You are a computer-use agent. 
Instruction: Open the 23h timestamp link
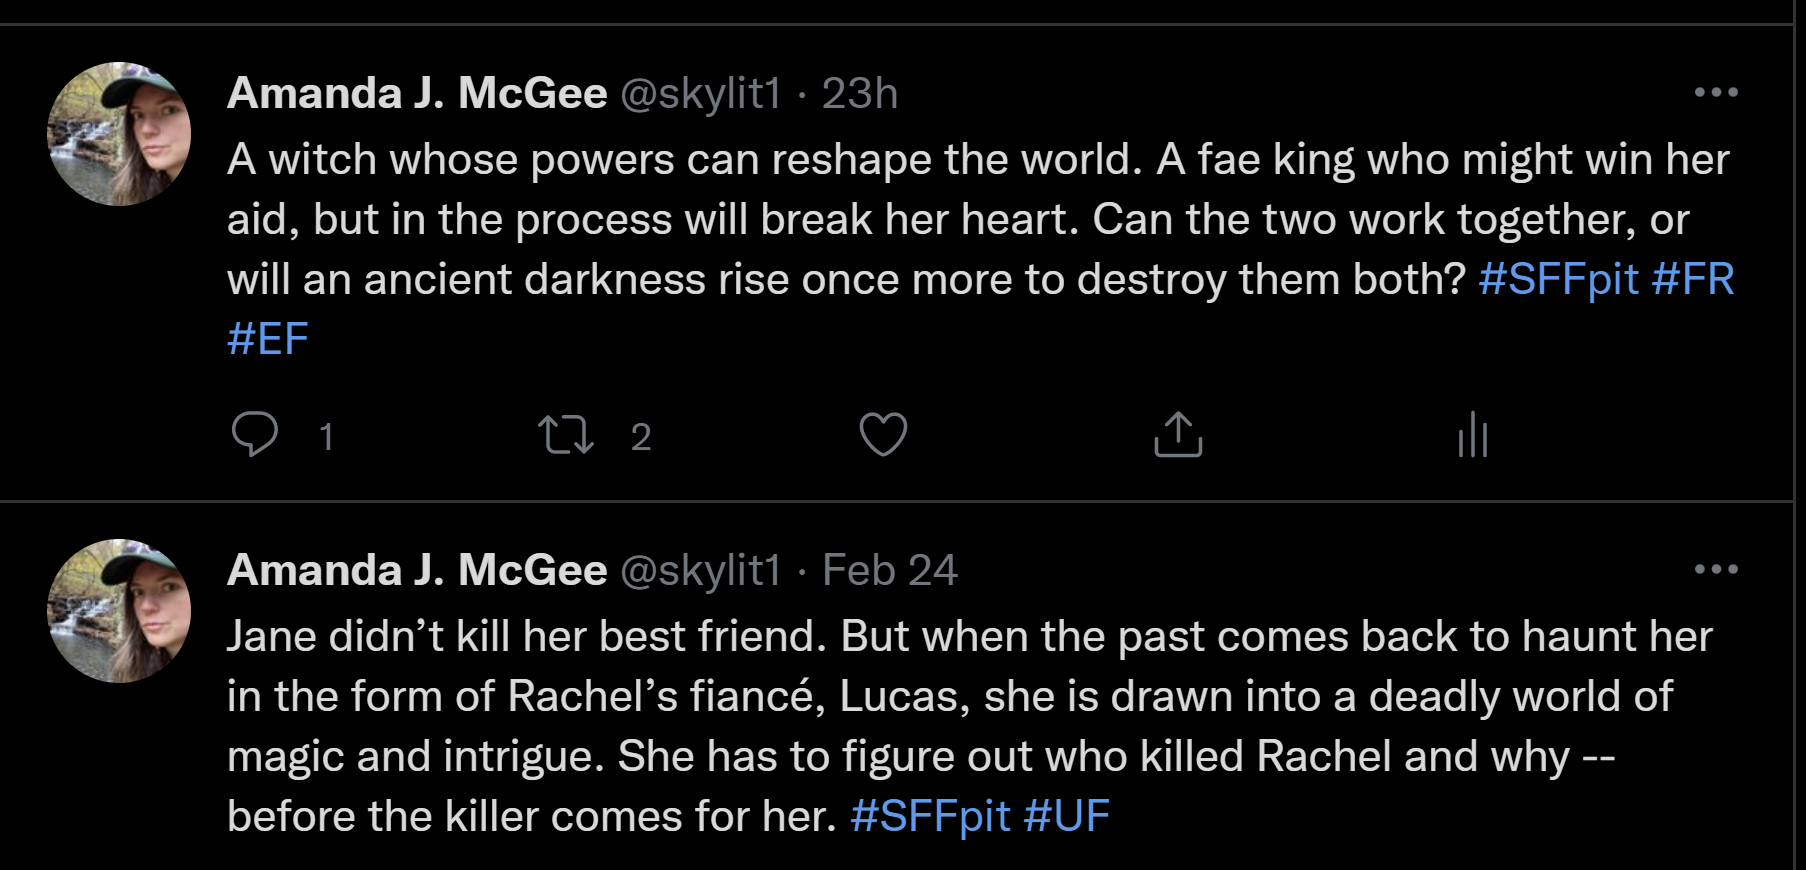(x=859, y=93)
